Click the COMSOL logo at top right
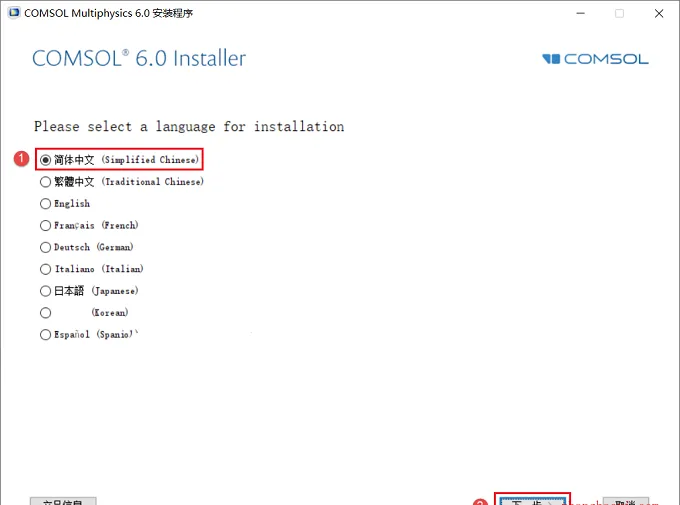This screenshot has width=680, height=505. tap(595, 59)
